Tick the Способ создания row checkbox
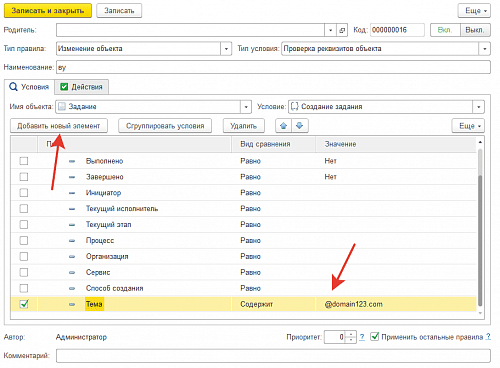 [x=24, y=288]
